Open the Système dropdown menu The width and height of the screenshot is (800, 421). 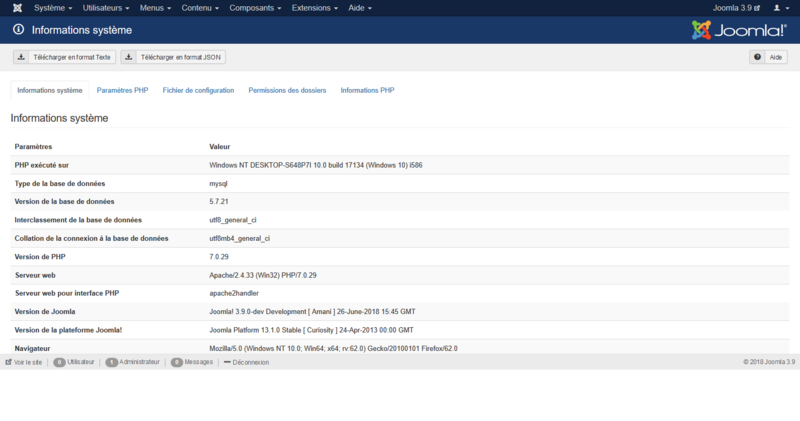(53, 8)
